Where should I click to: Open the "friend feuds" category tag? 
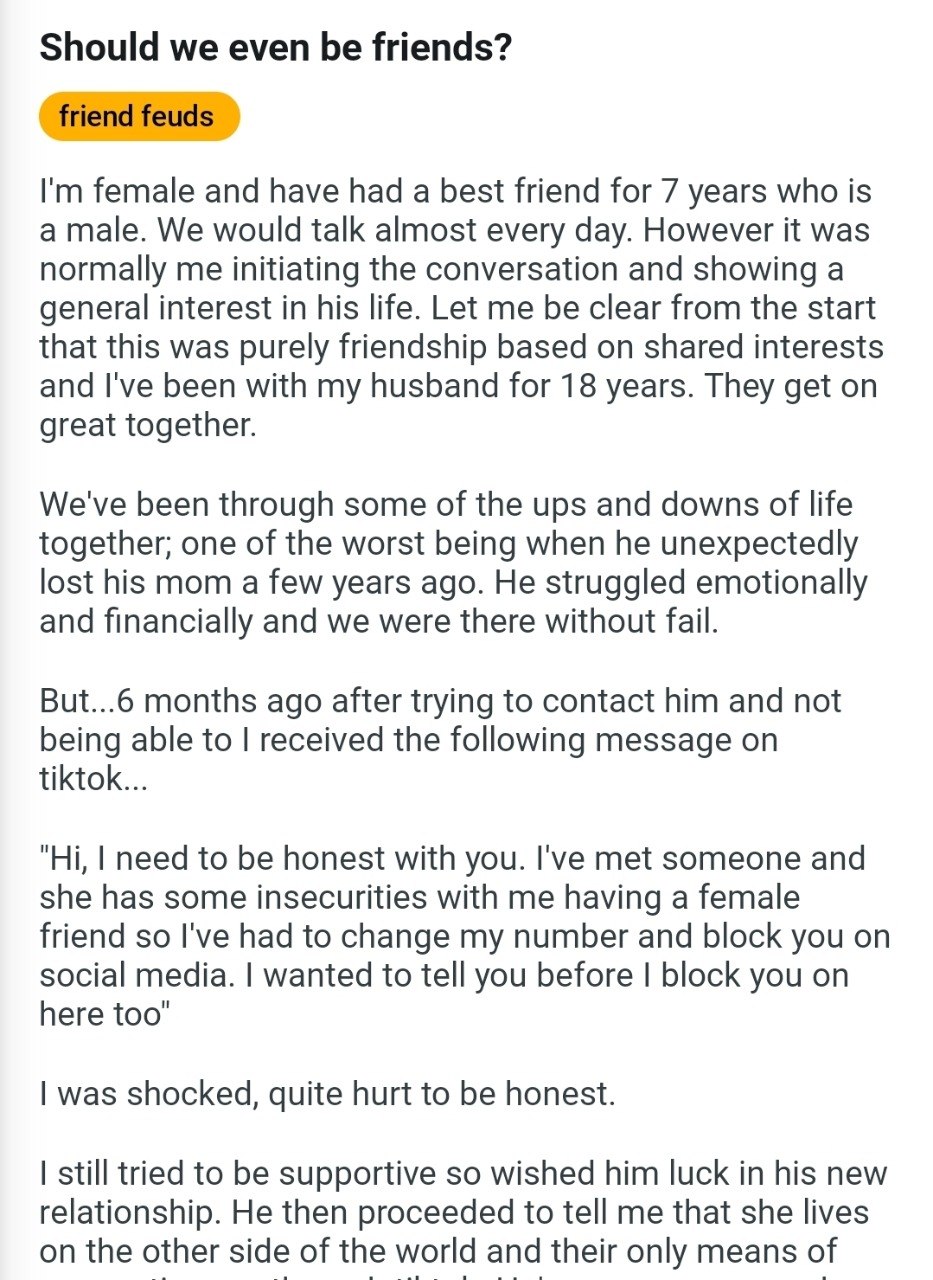pos(139,116)
